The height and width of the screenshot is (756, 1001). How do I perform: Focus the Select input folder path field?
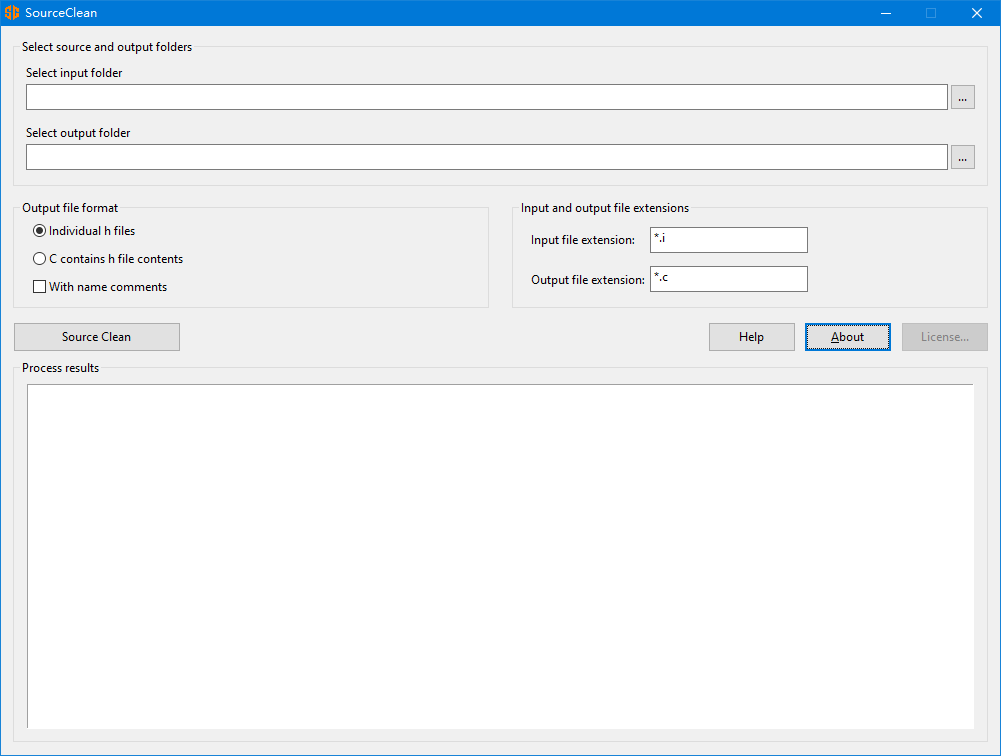pyautogui.click(x=486, y=97)
